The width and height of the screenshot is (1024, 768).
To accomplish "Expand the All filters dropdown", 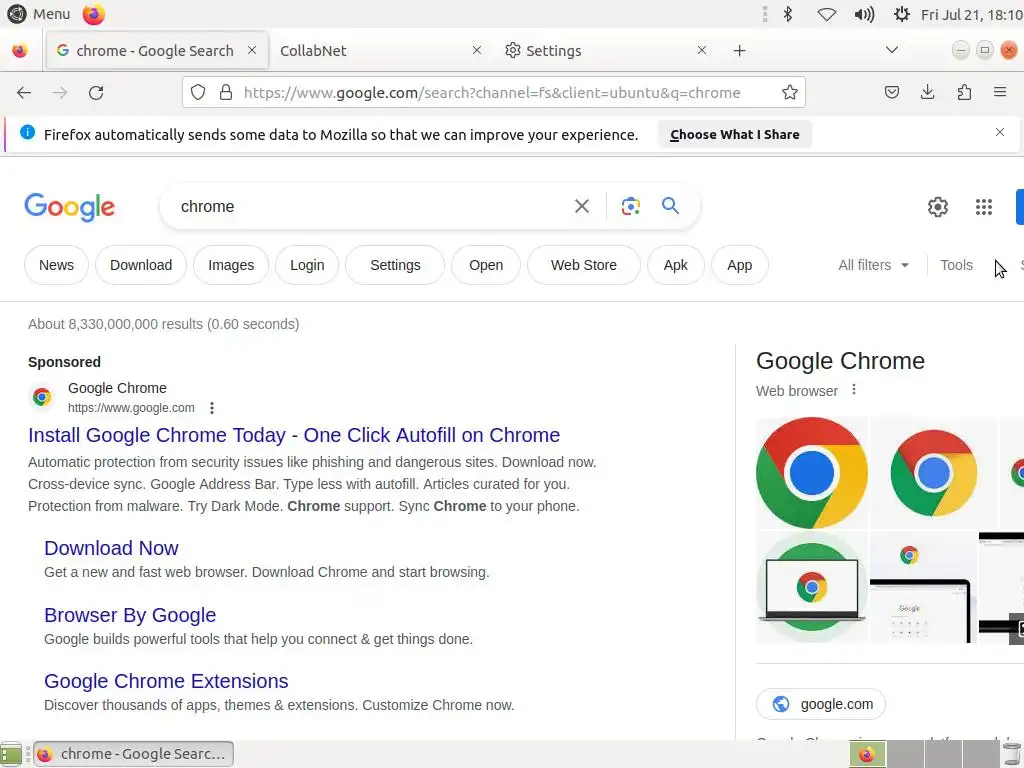I will (873, 265).
